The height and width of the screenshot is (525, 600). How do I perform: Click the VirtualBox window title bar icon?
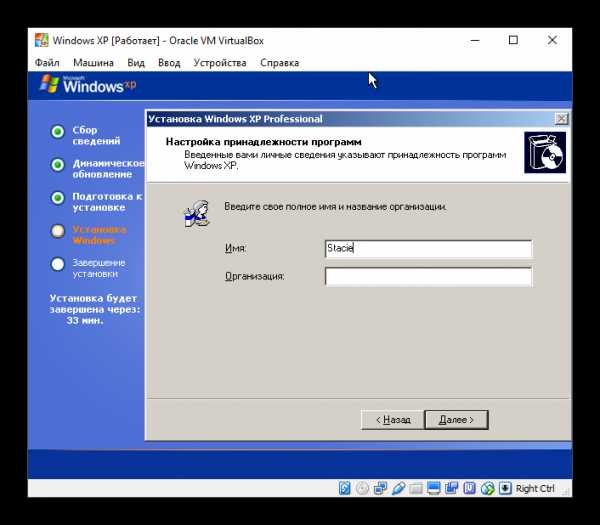pyautogui.click(x=41, y=41)
